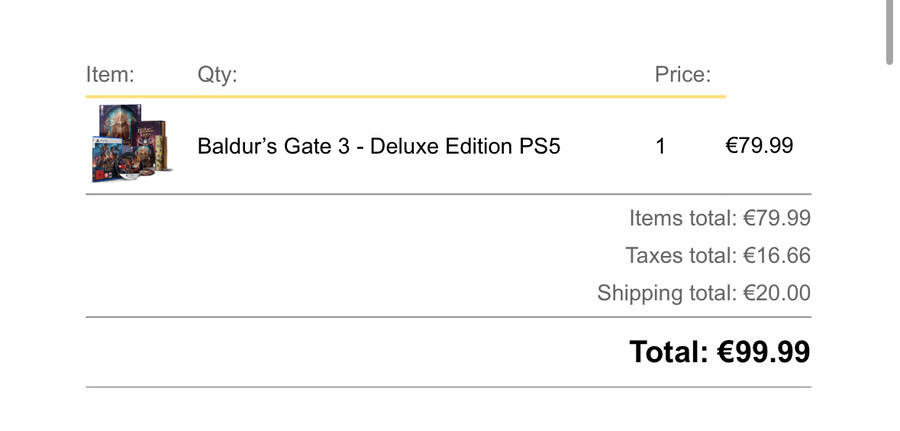Click the bold Total €99.99 text

pos(720,352)
